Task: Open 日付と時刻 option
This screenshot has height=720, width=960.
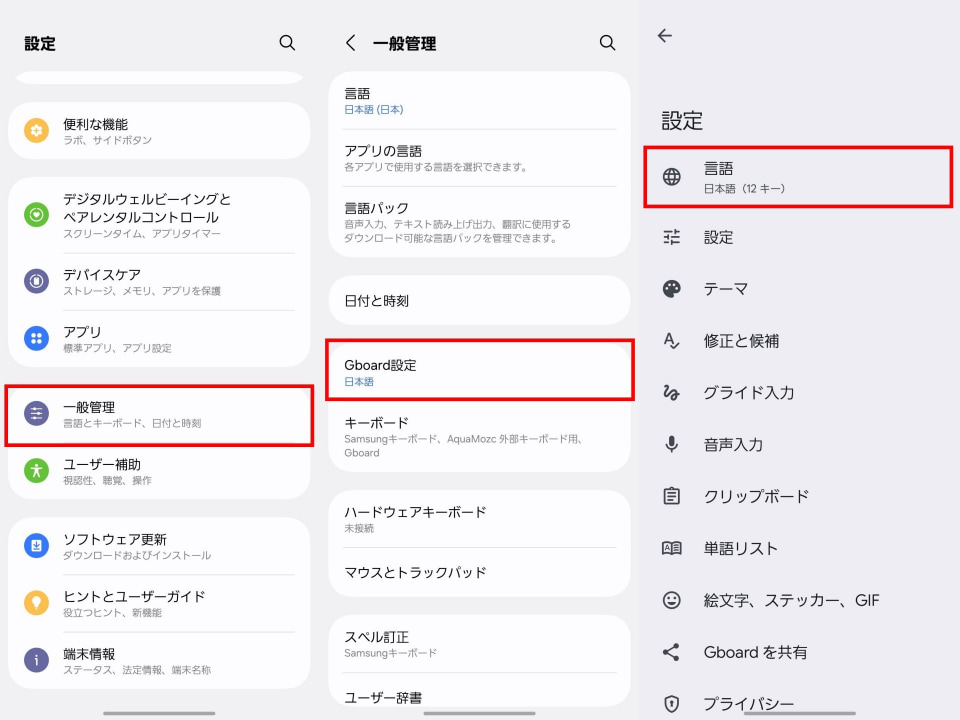Action: 479,301
